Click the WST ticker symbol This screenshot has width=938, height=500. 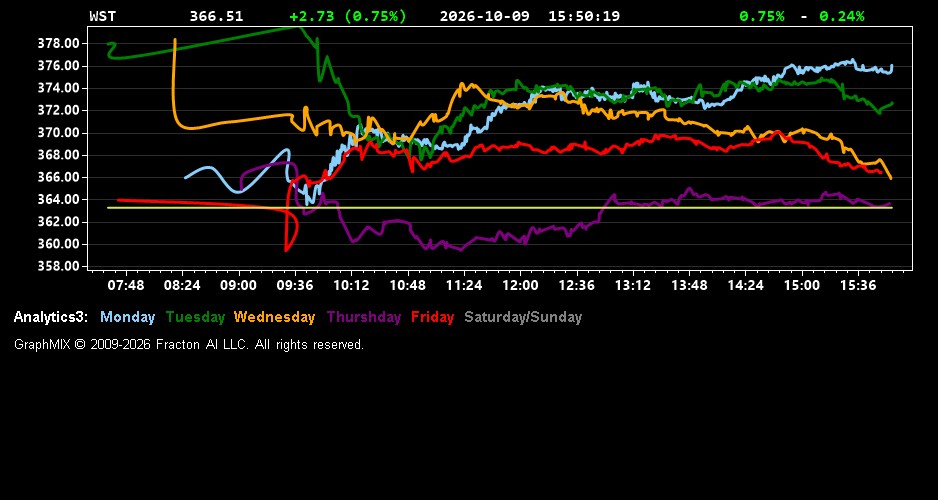[x=102, y=16]
